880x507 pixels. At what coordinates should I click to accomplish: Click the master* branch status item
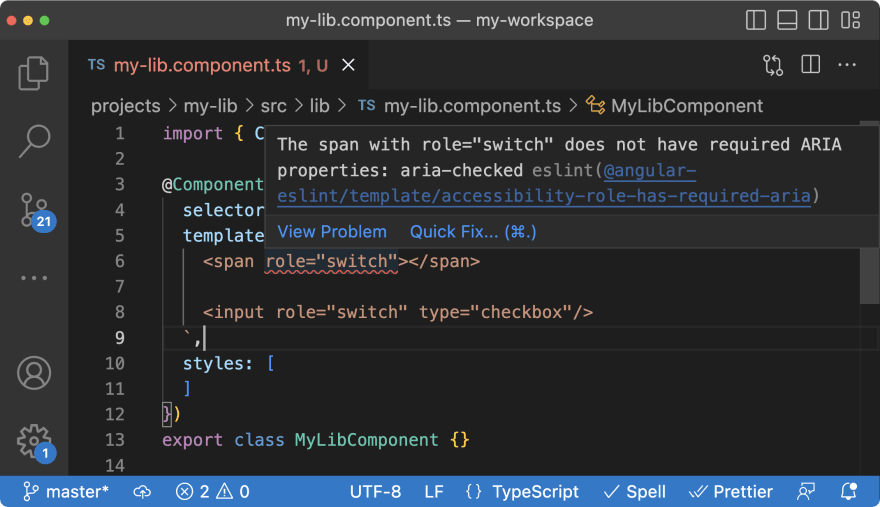pyautogui.click(x=66, y=492)
